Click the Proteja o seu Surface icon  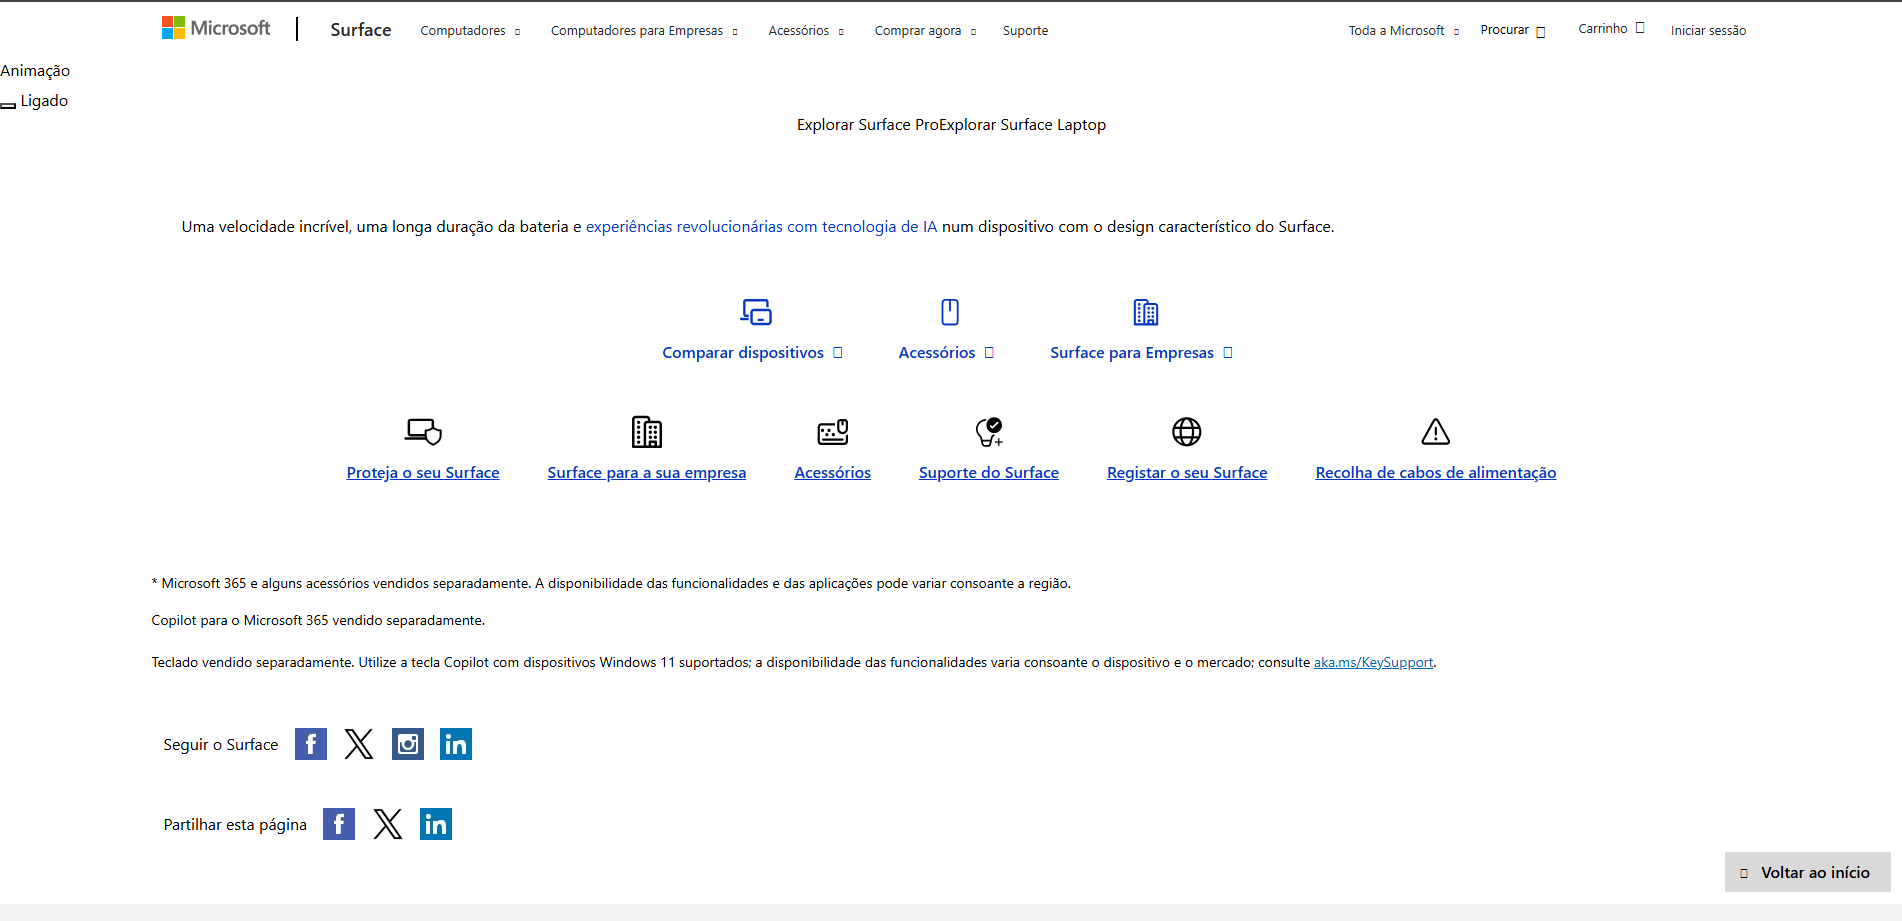point(423,432)
